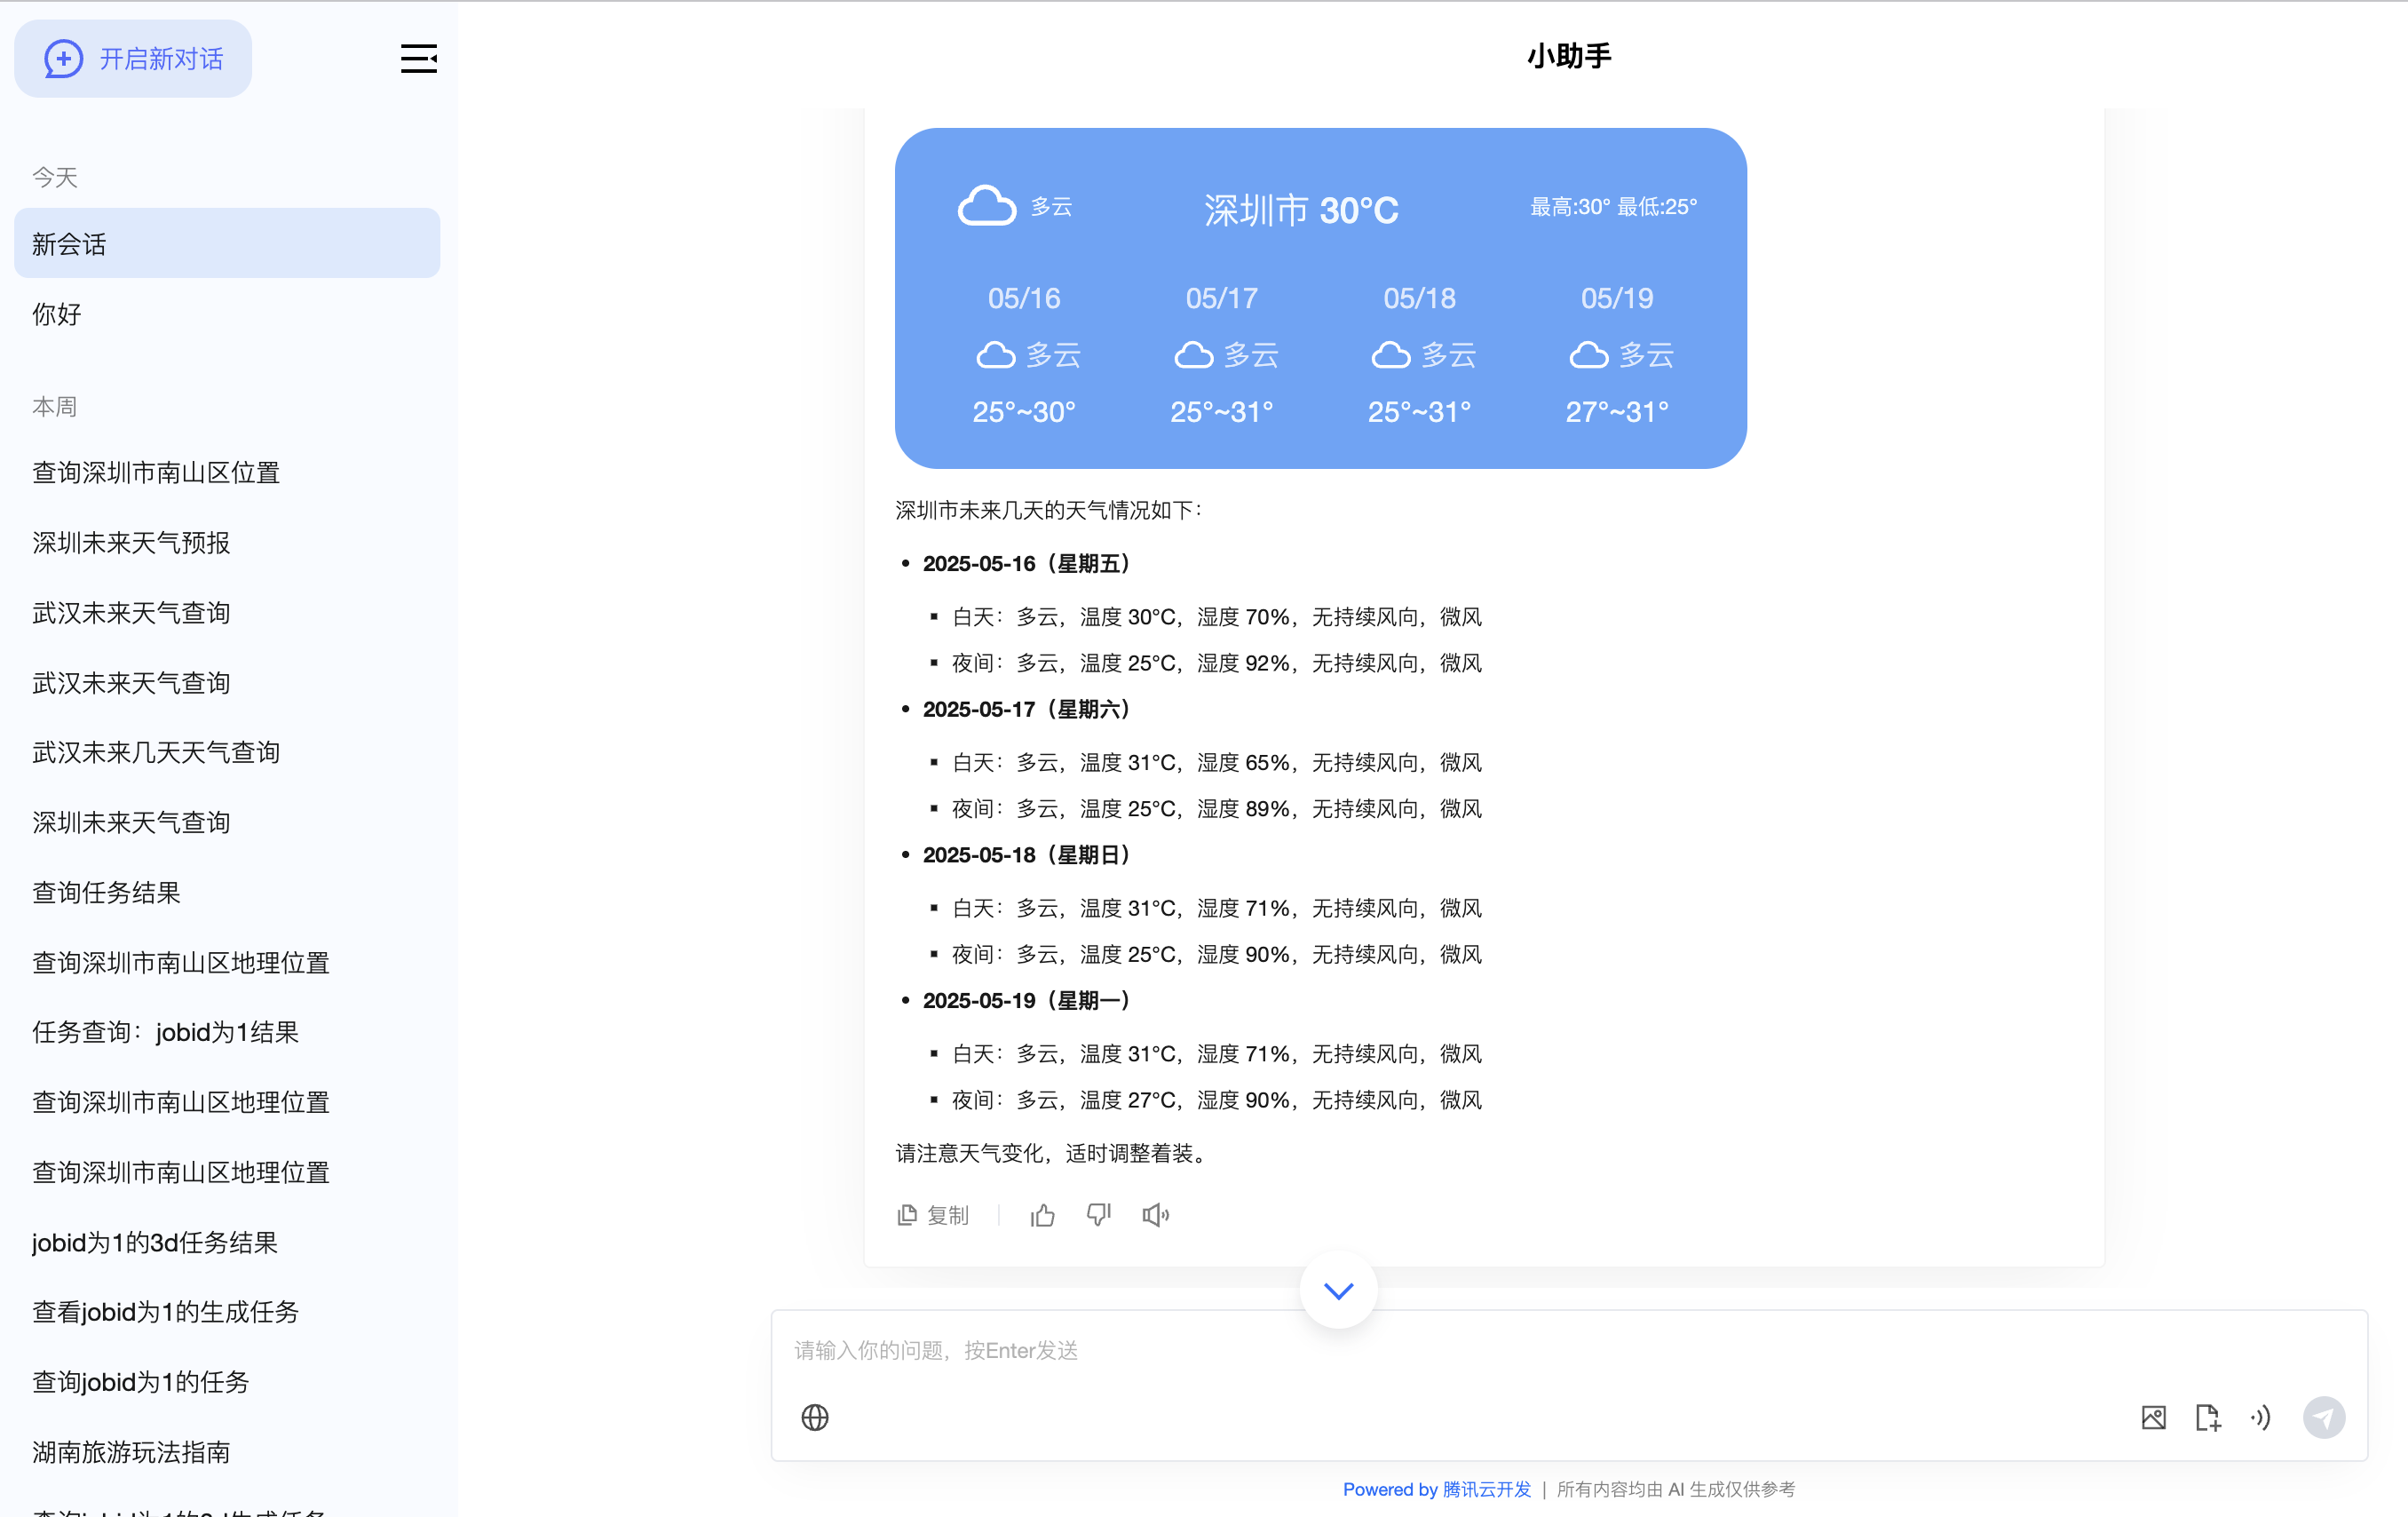Click the voice input icon
Image resolution: width=2408 pixels, height=1517 pixels.
[x=2260, y=1417]
